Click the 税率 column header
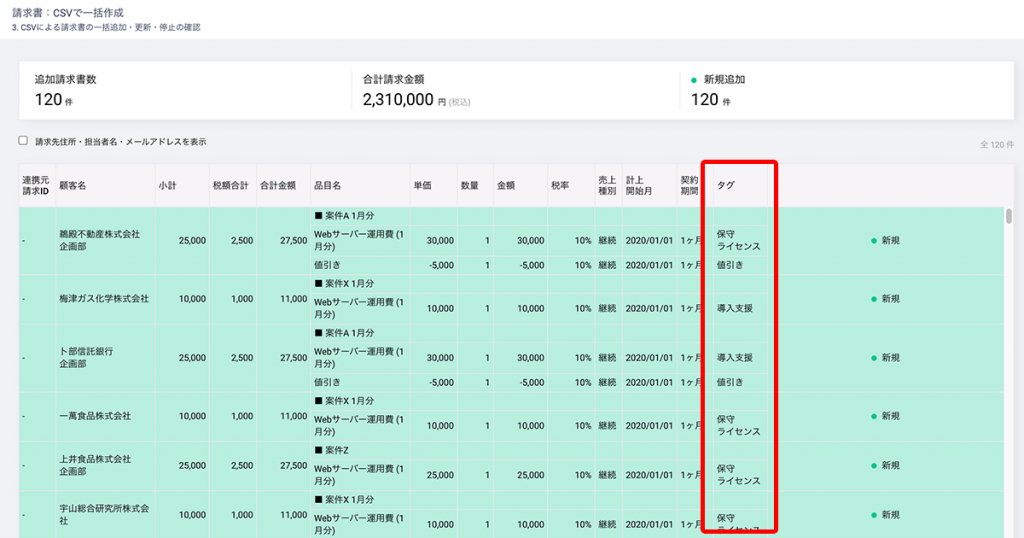 (560, 185)
